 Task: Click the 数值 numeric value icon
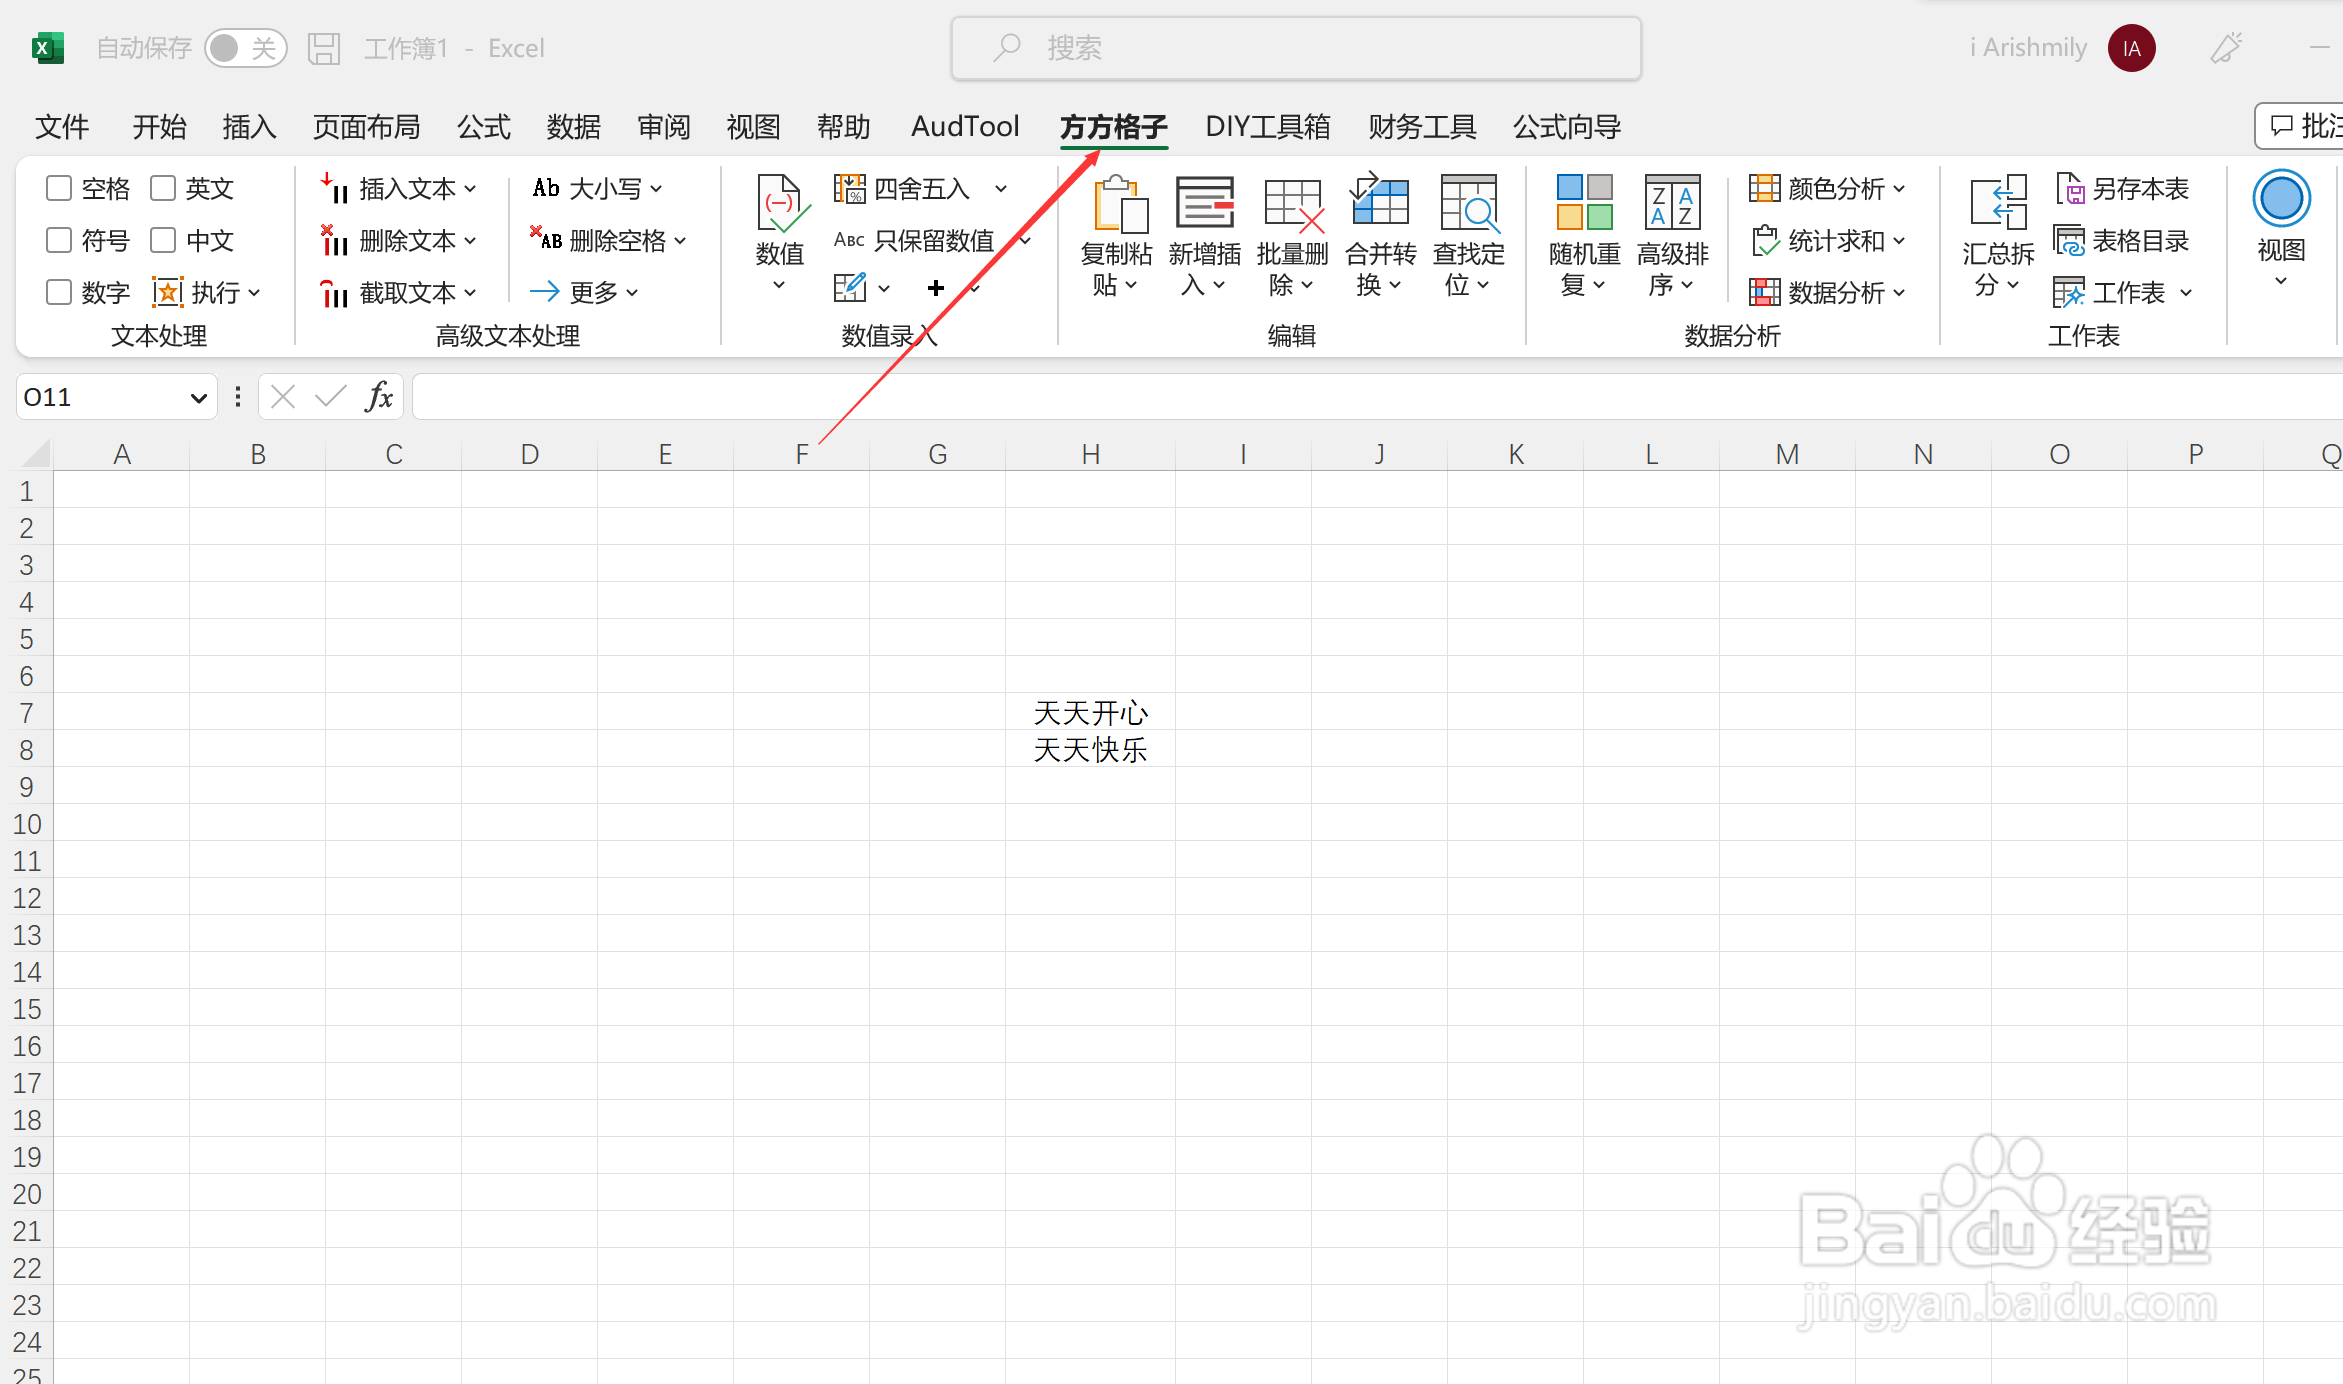point(780,204)
